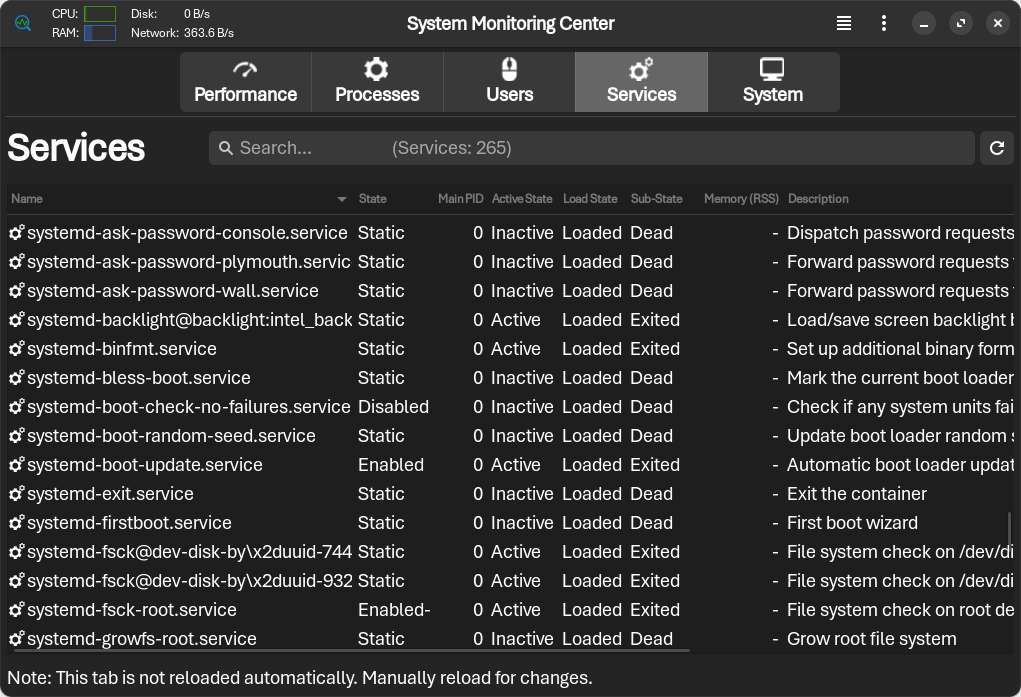Select the systemd-firstboot.service row

point(130,523)
